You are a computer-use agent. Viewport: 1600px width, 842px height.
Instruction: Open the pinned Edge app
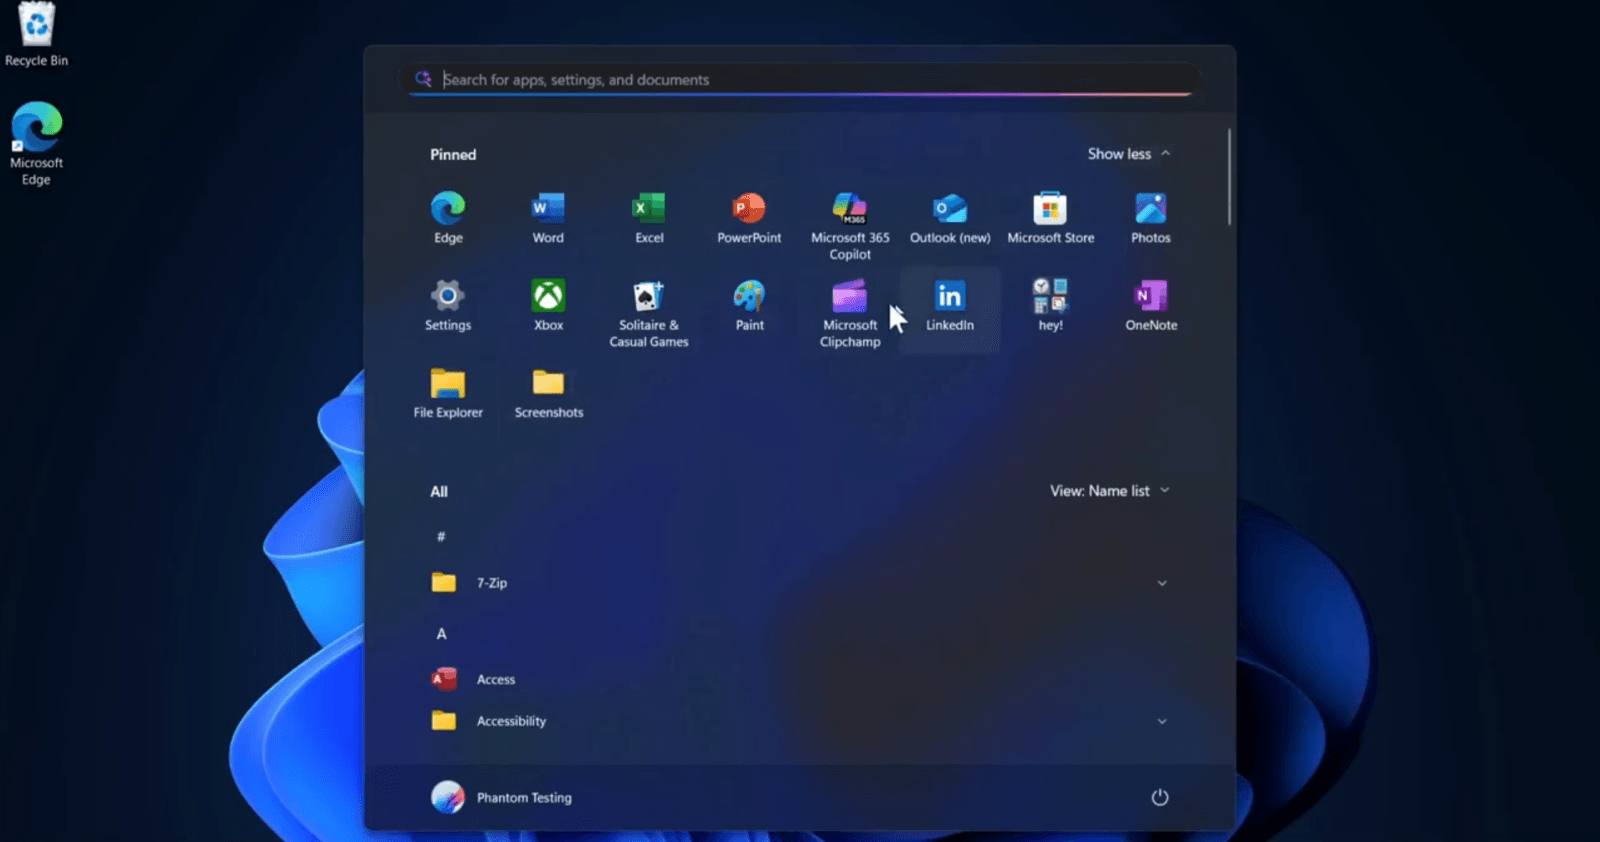click(448, 218)
